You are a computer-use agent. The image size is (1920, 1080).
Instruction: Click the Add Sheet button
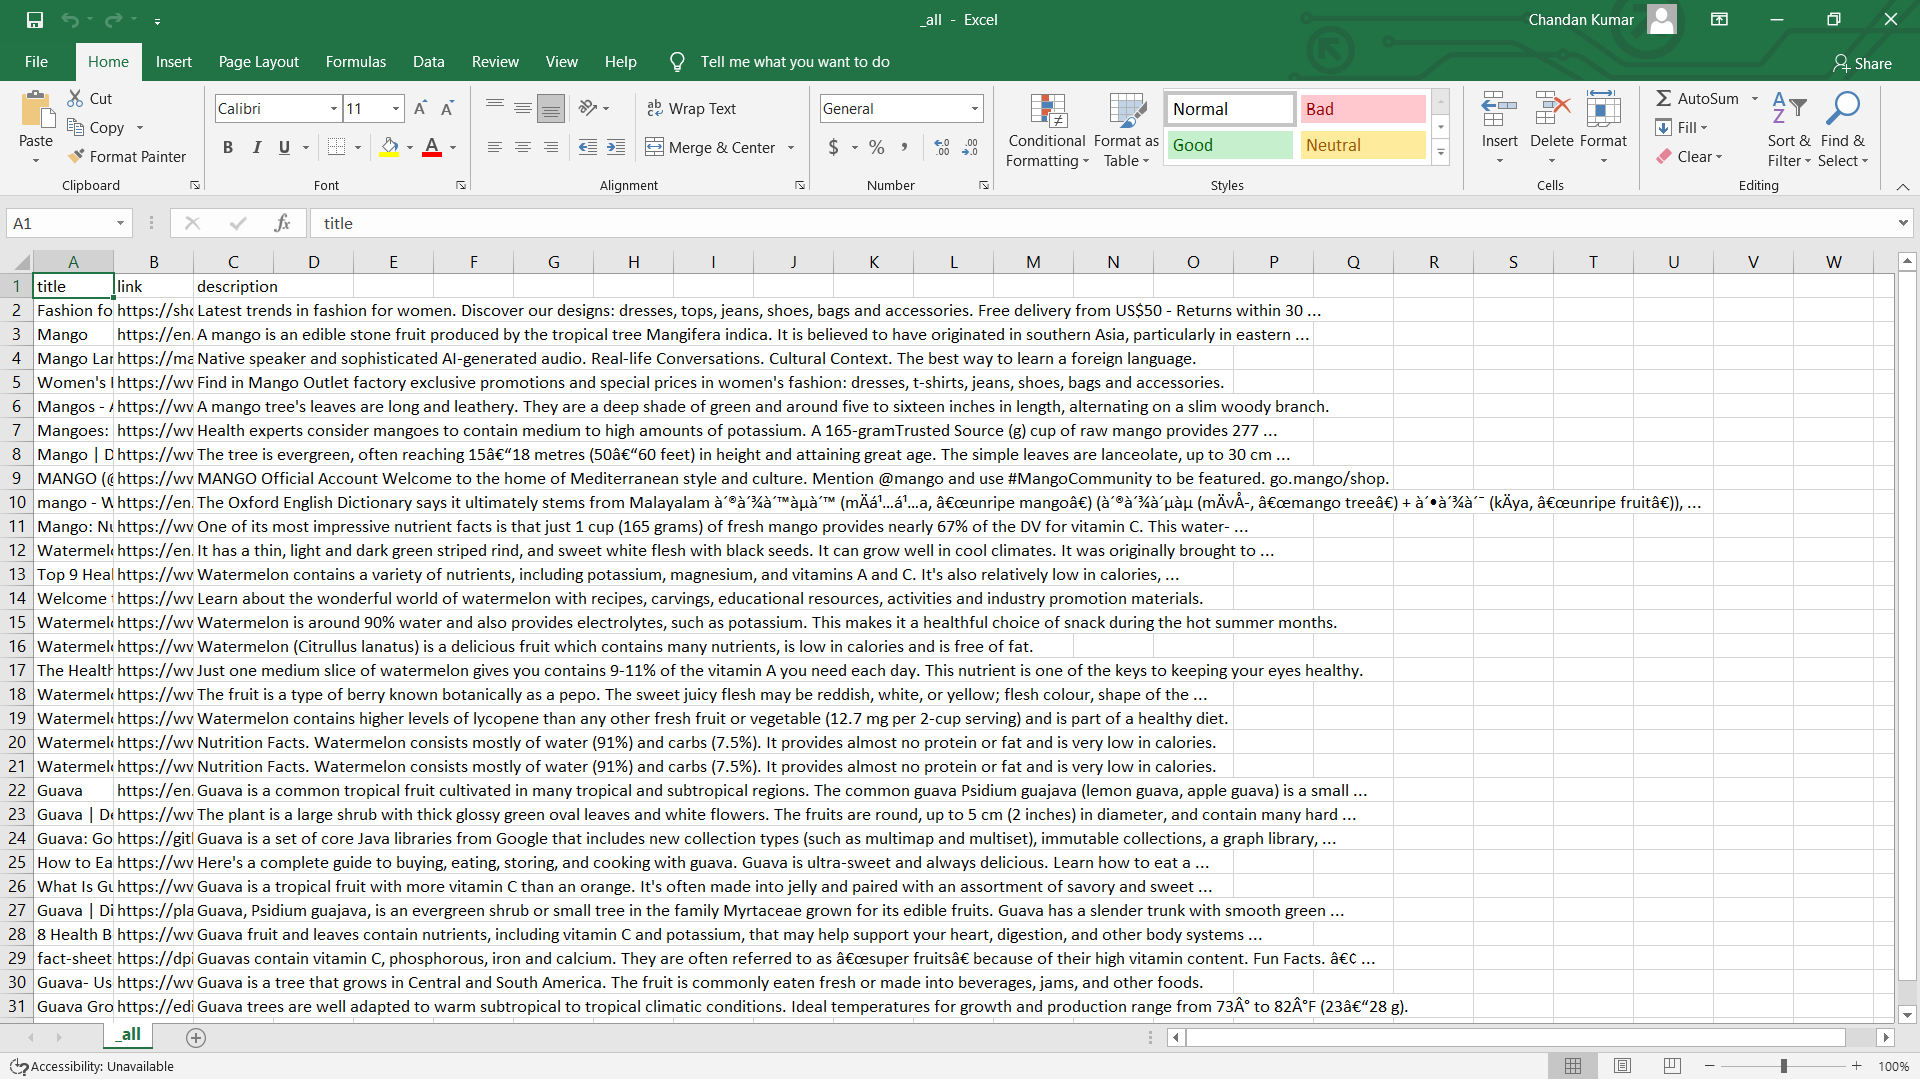coord(196,1036)
